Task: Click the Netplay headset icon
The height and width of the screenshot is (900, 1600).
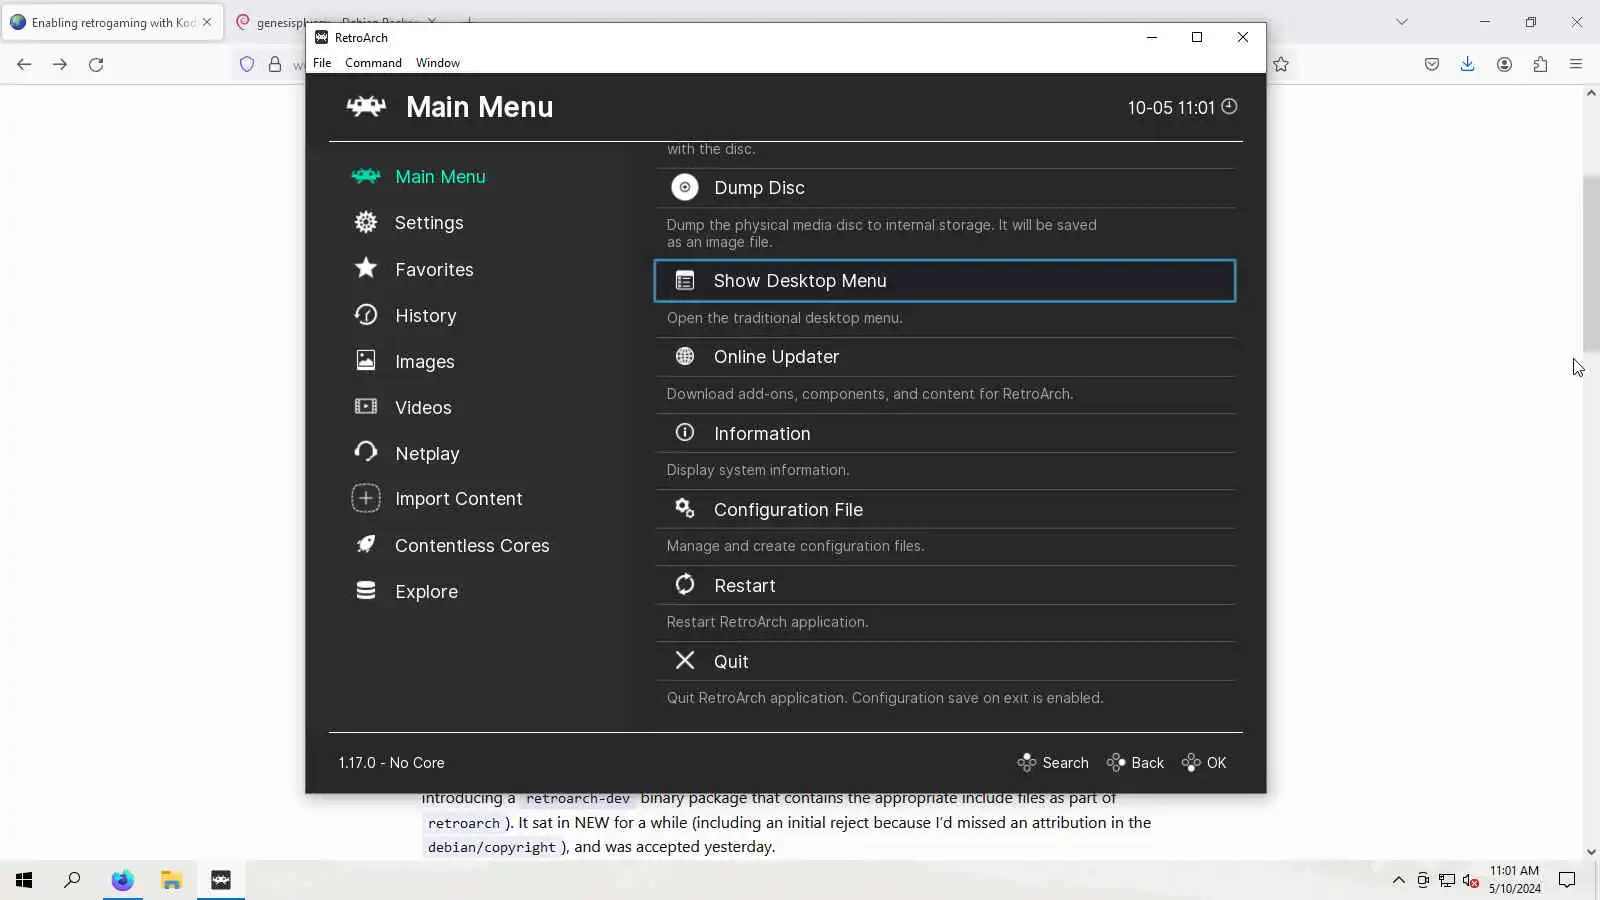Action: tap(366, 452)
